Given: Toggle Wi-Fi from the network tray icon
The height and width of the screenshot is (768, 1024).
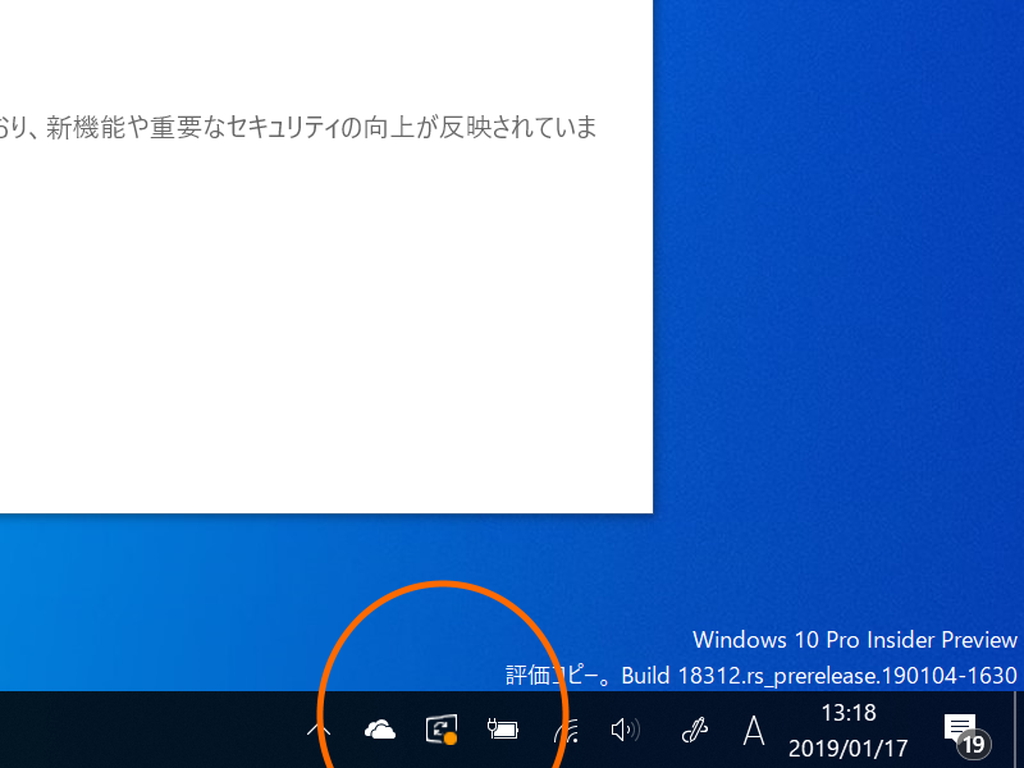Looking at the screenshot, I should 565,731.
